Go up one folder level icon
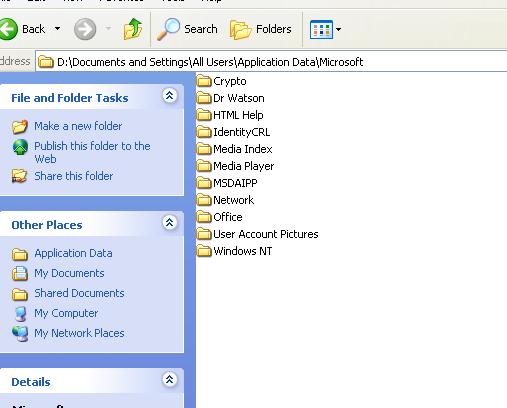Viewport: 507px width, 408px height. pyautogui.click(x=133, y=29)
